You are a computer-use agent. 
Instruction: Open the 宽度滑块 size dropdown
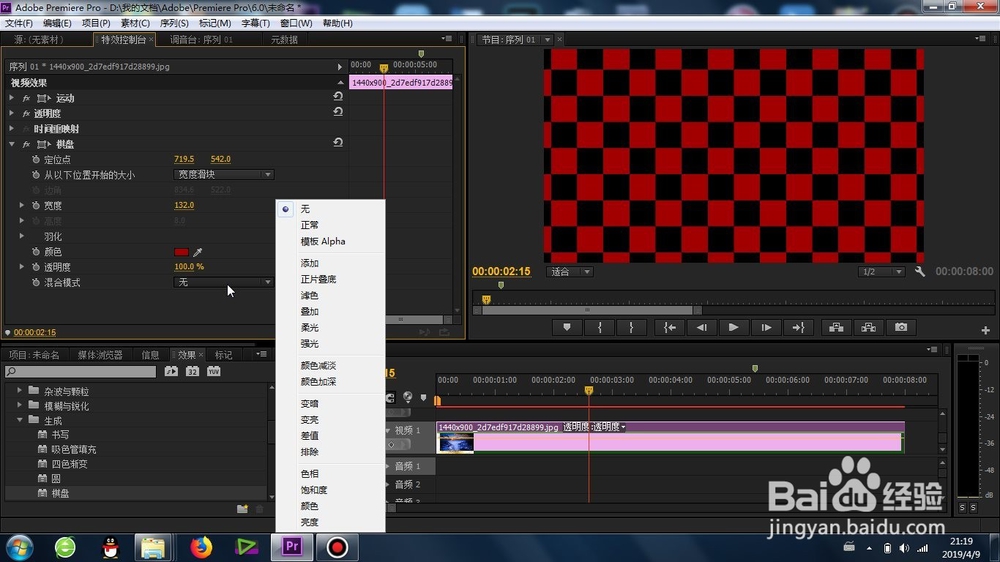point(223,174)
